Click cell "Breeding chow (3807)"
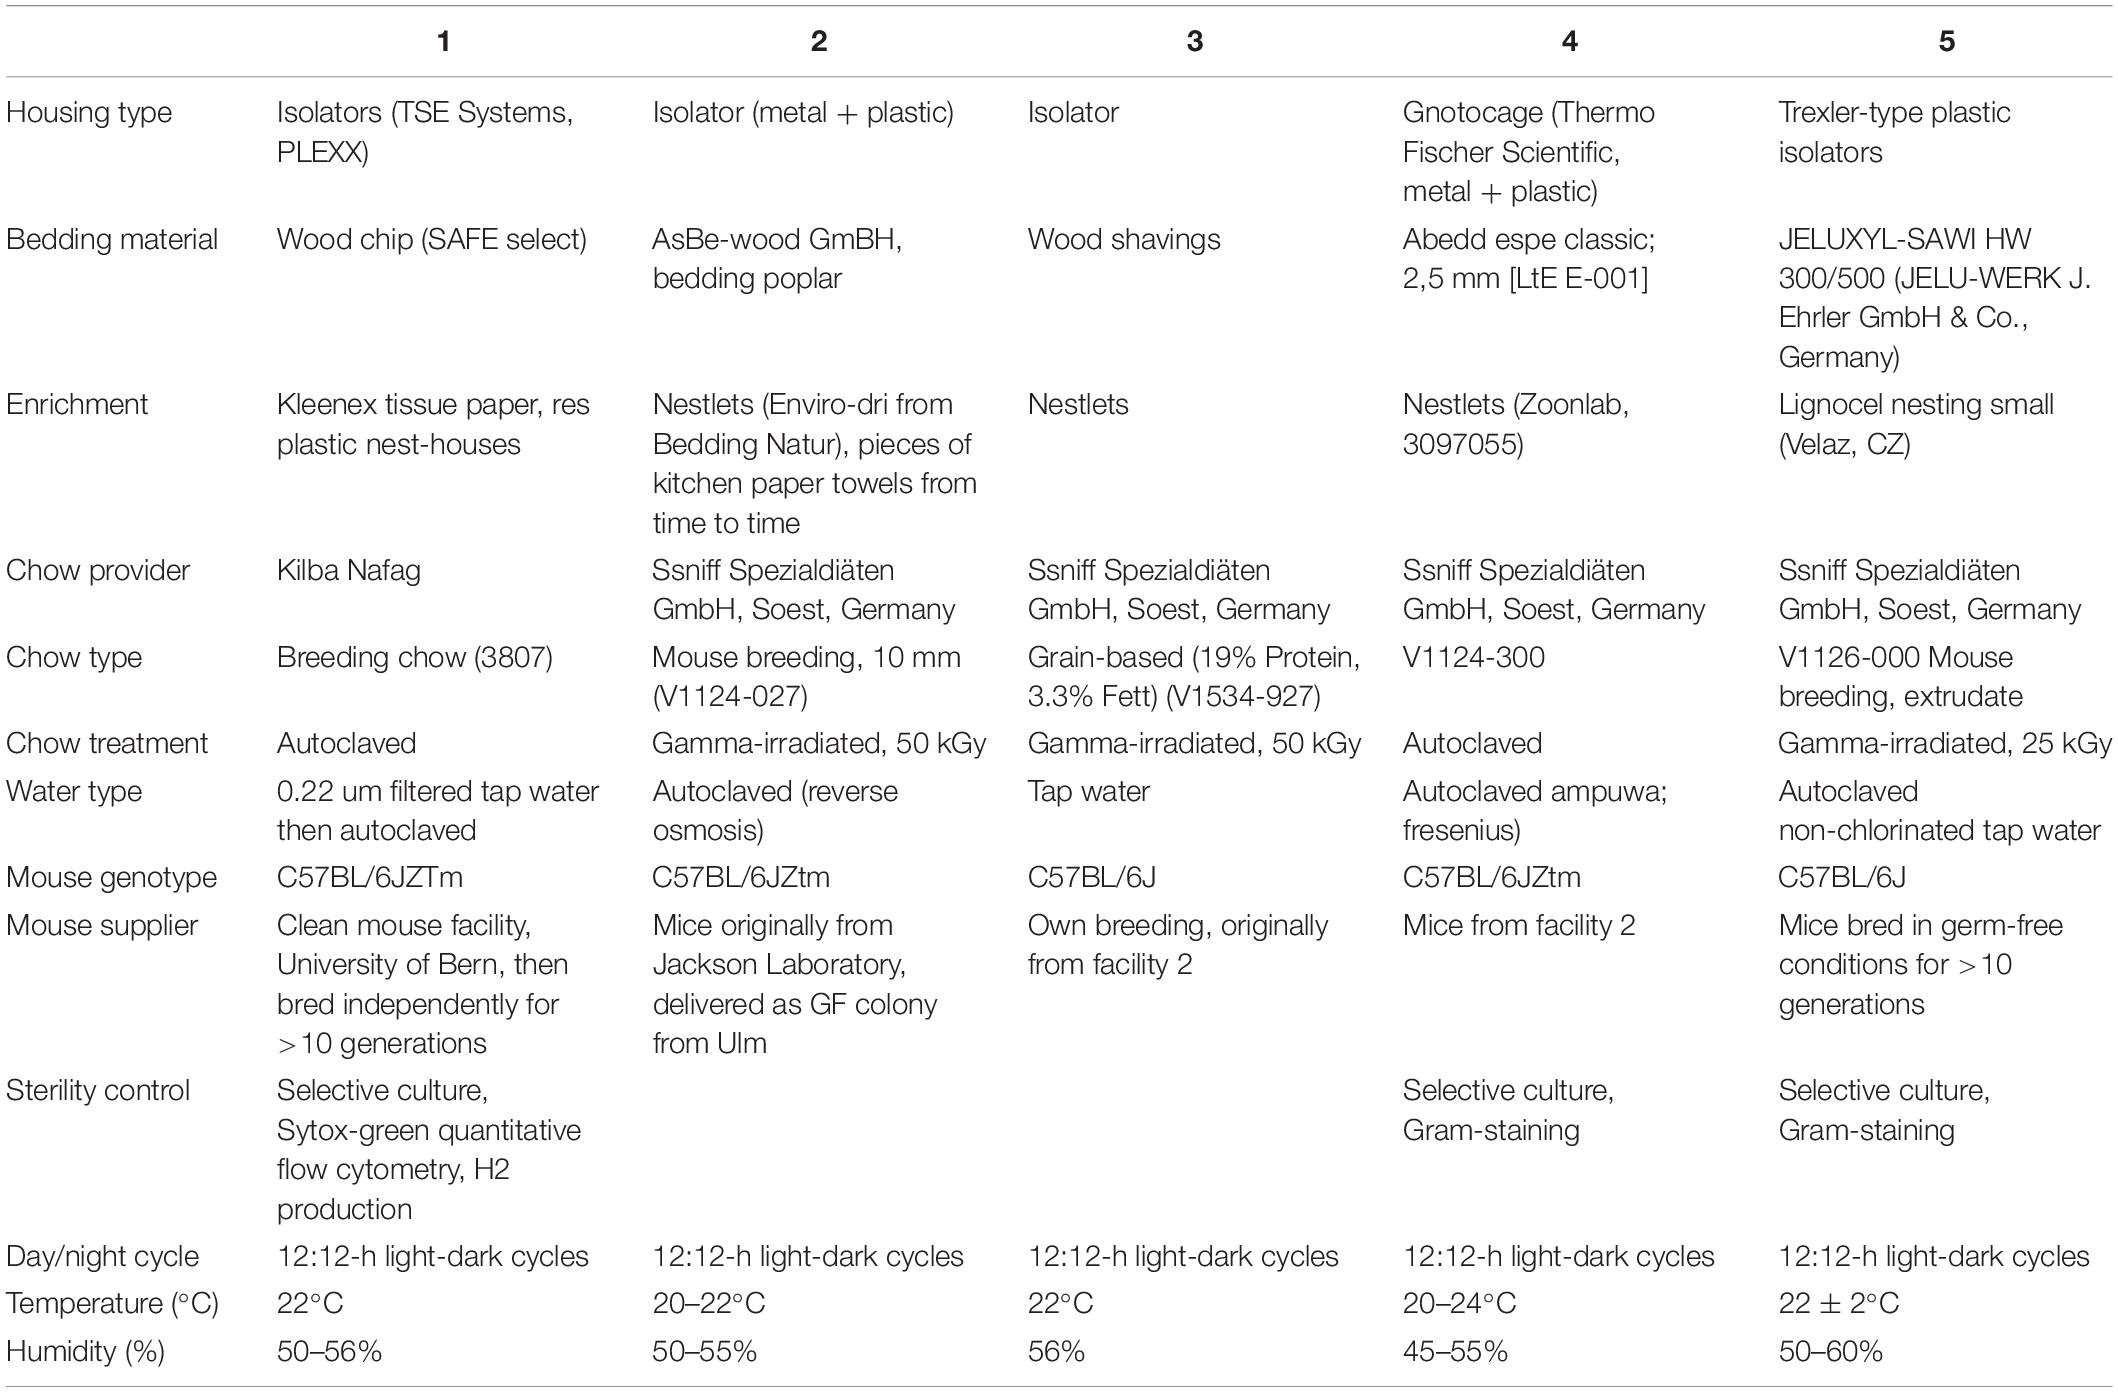2118x1392 pixels. tap(415, 658)
